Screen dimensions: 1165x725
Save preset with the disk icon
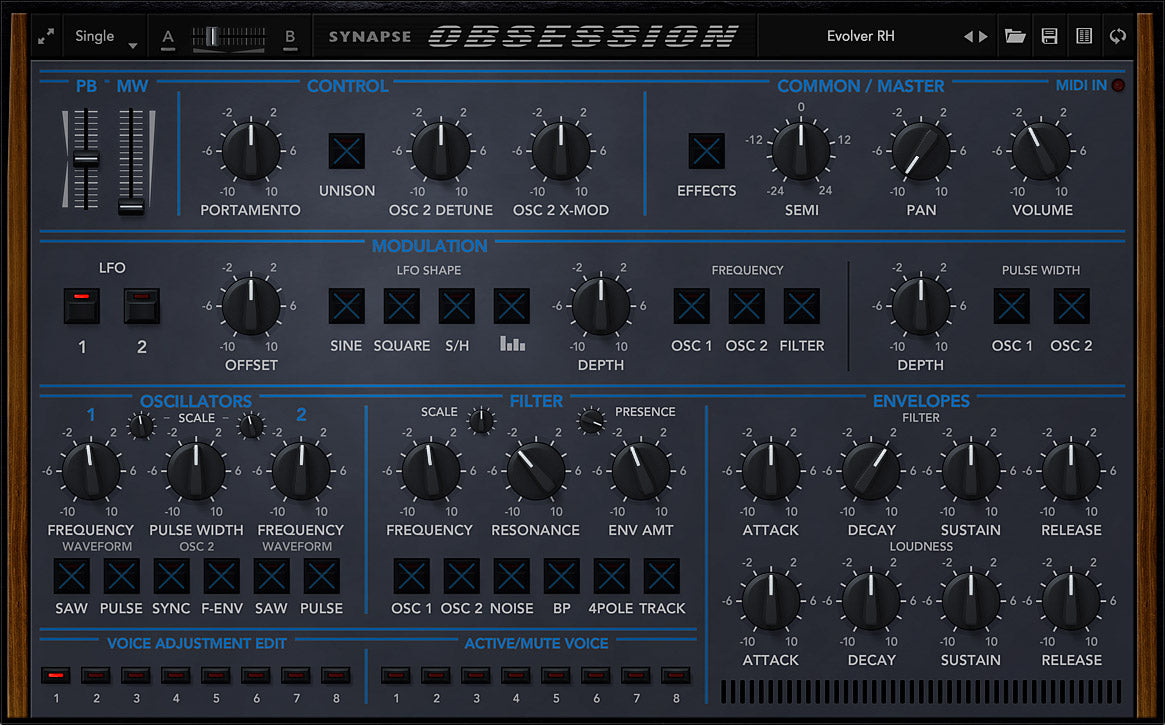(1049, 36)
